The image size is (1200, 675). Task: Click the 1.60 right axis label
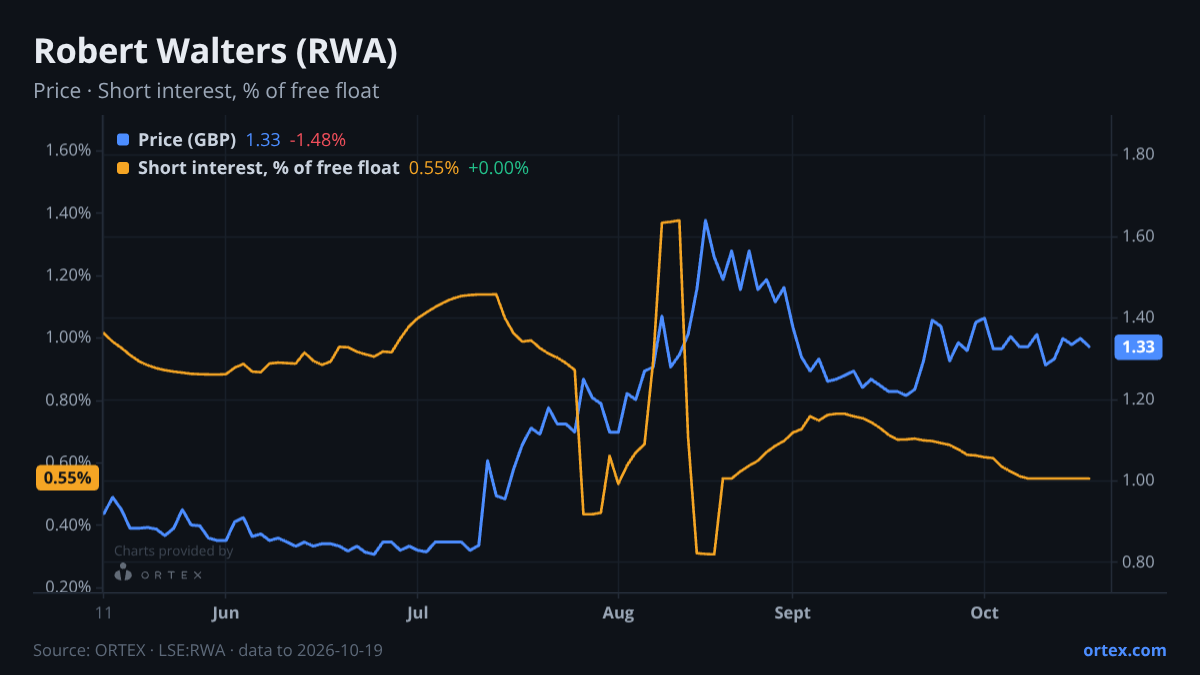pos(1140,237)
